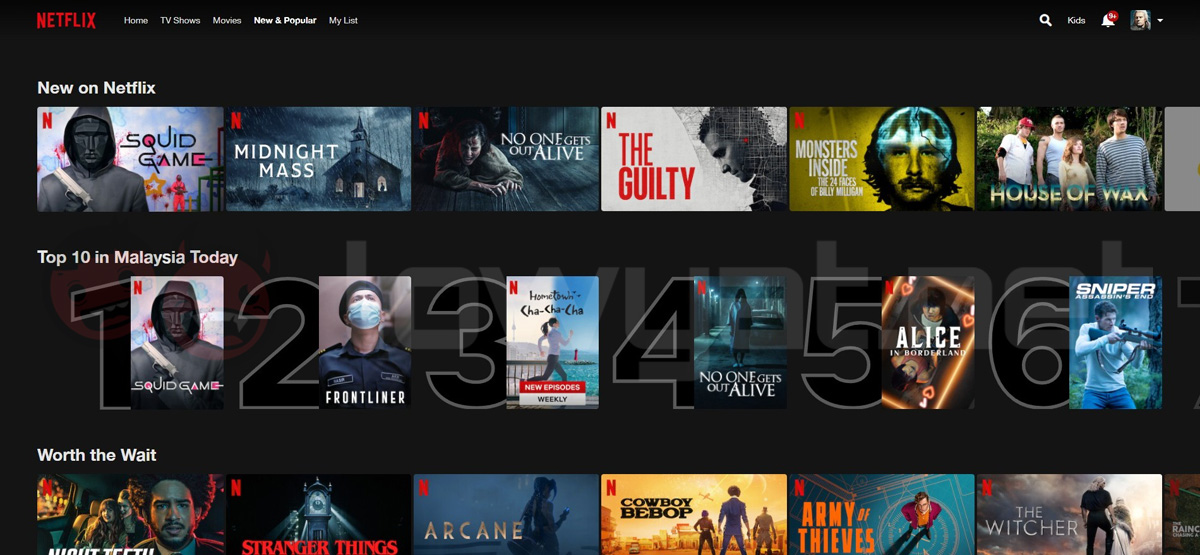Image resolution: width=1200 pixels, height=555 pixels.
Task: Click the Netflix logo
Action: pyautogui.click(x=66, y=20)
